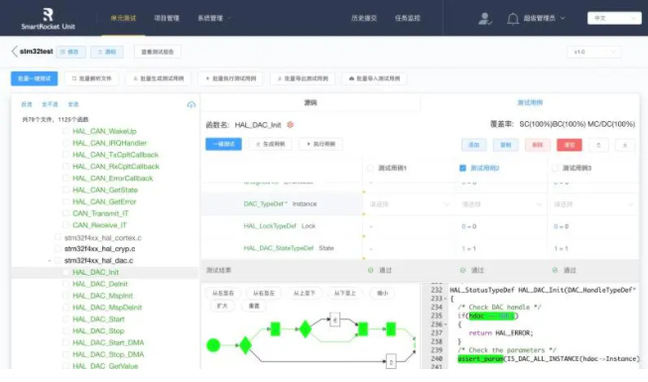Open the first top navigation menu item
648x382 pixels.
(x=123, y=18)
